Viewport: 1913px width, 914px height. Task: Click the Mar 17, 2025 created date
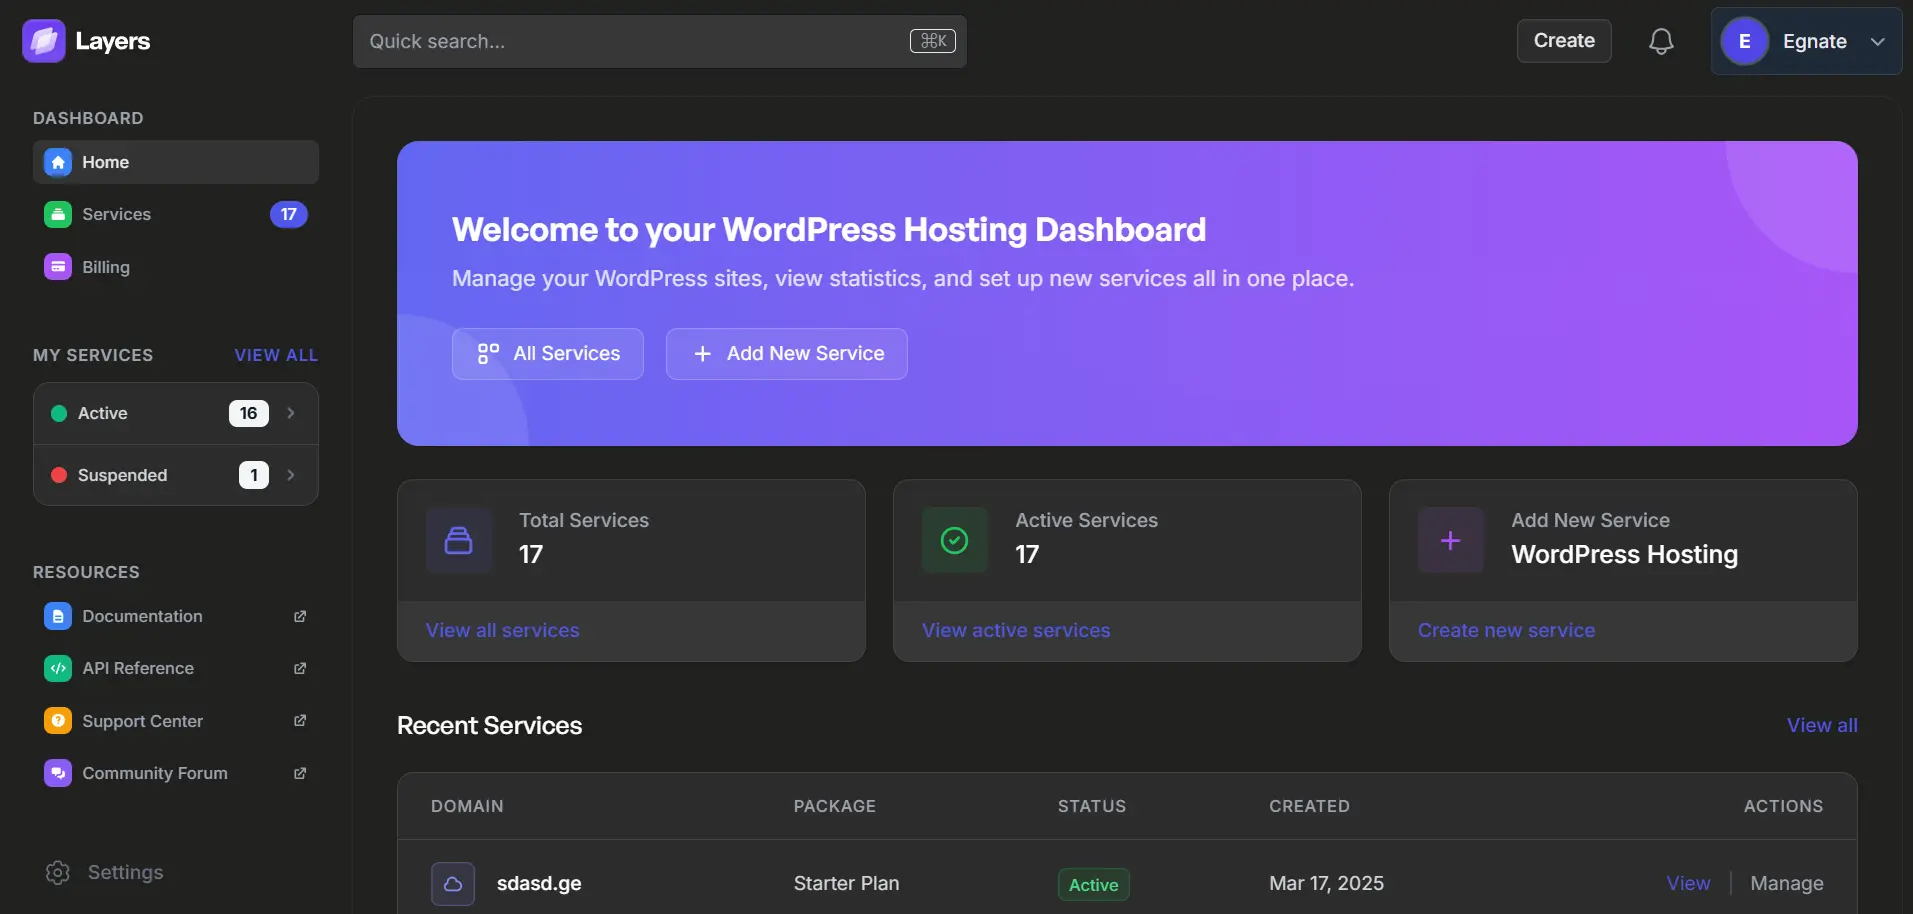(x=1326, y=883)
